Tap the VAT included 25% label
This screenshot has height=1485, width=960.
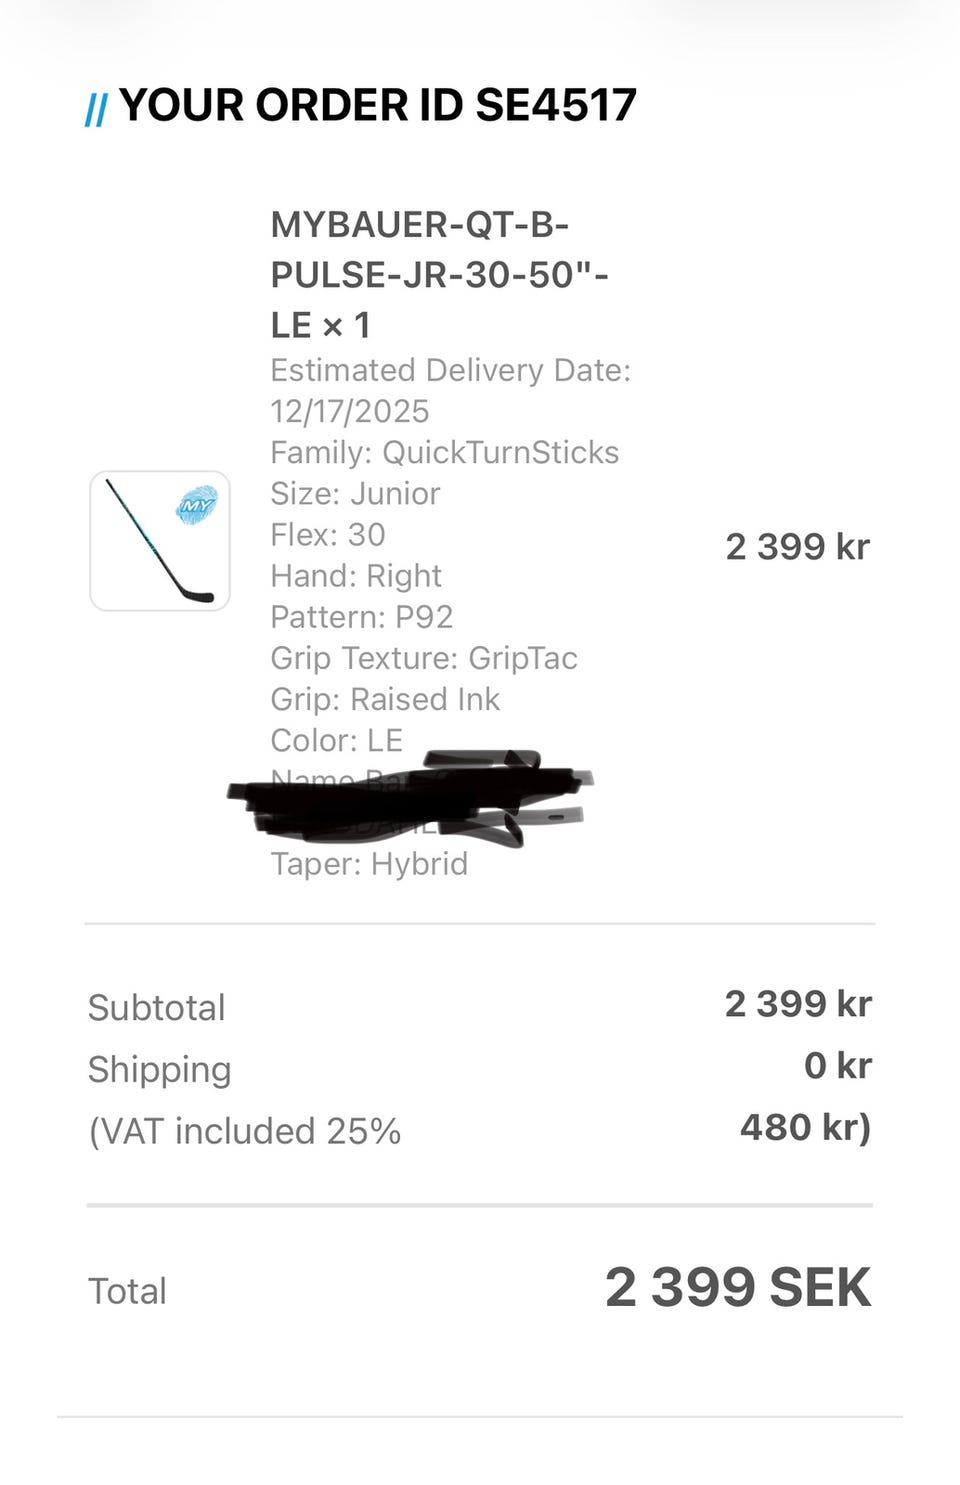244,1131
